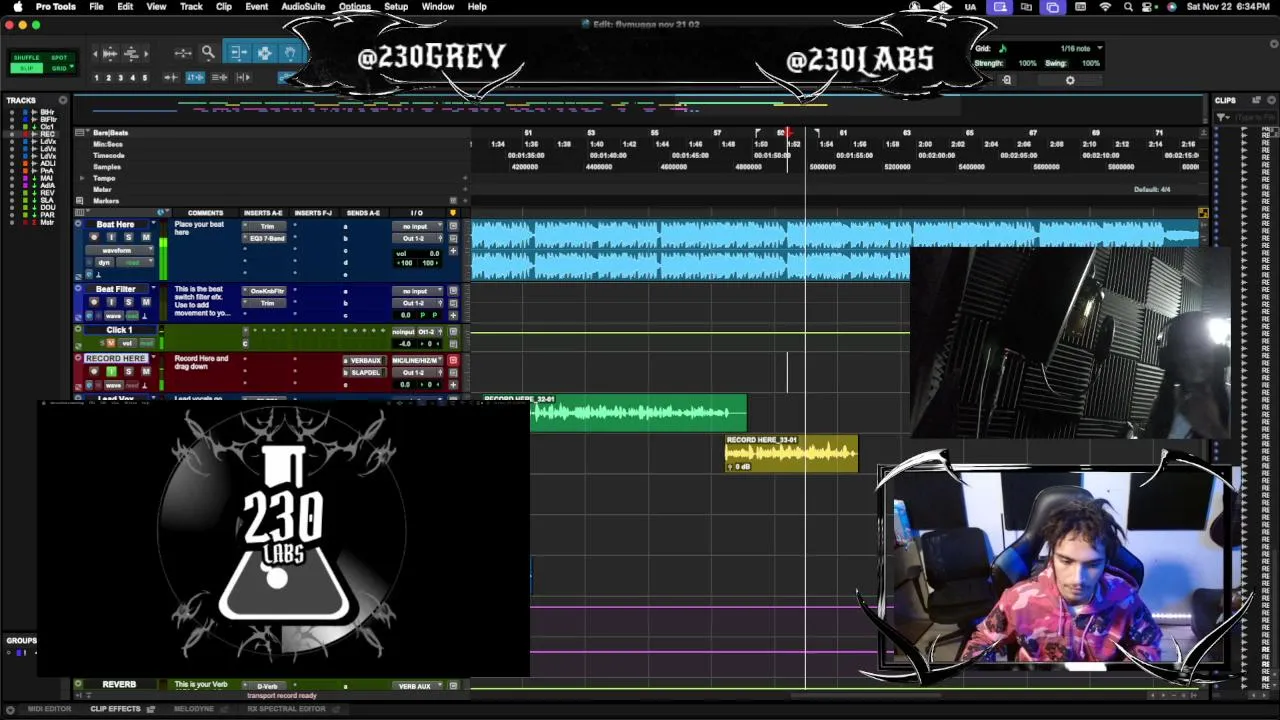This screenshot has height=720, width=1280.
Task: Open the File menu
Action: coord(96,7)
